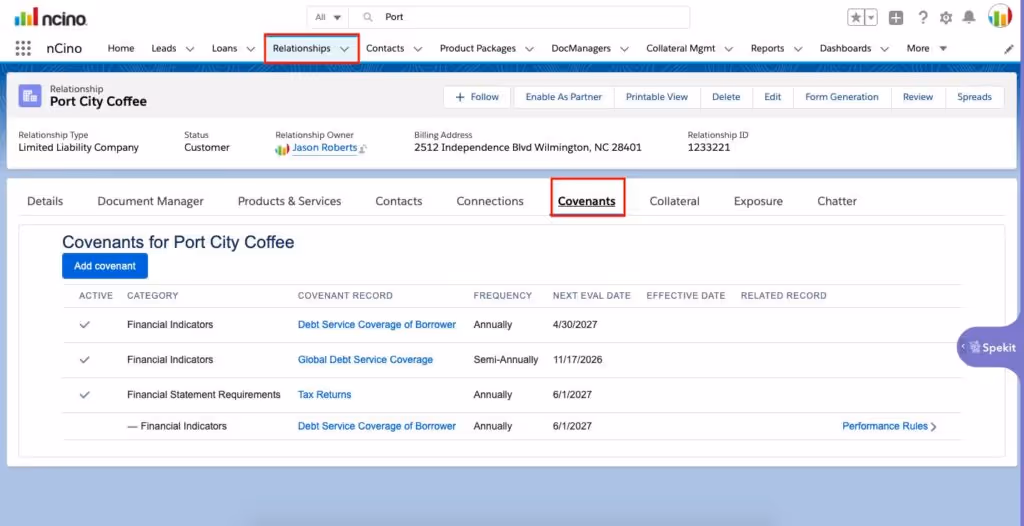Click the Follow button
1024x526 pixels.
[478, 97]
